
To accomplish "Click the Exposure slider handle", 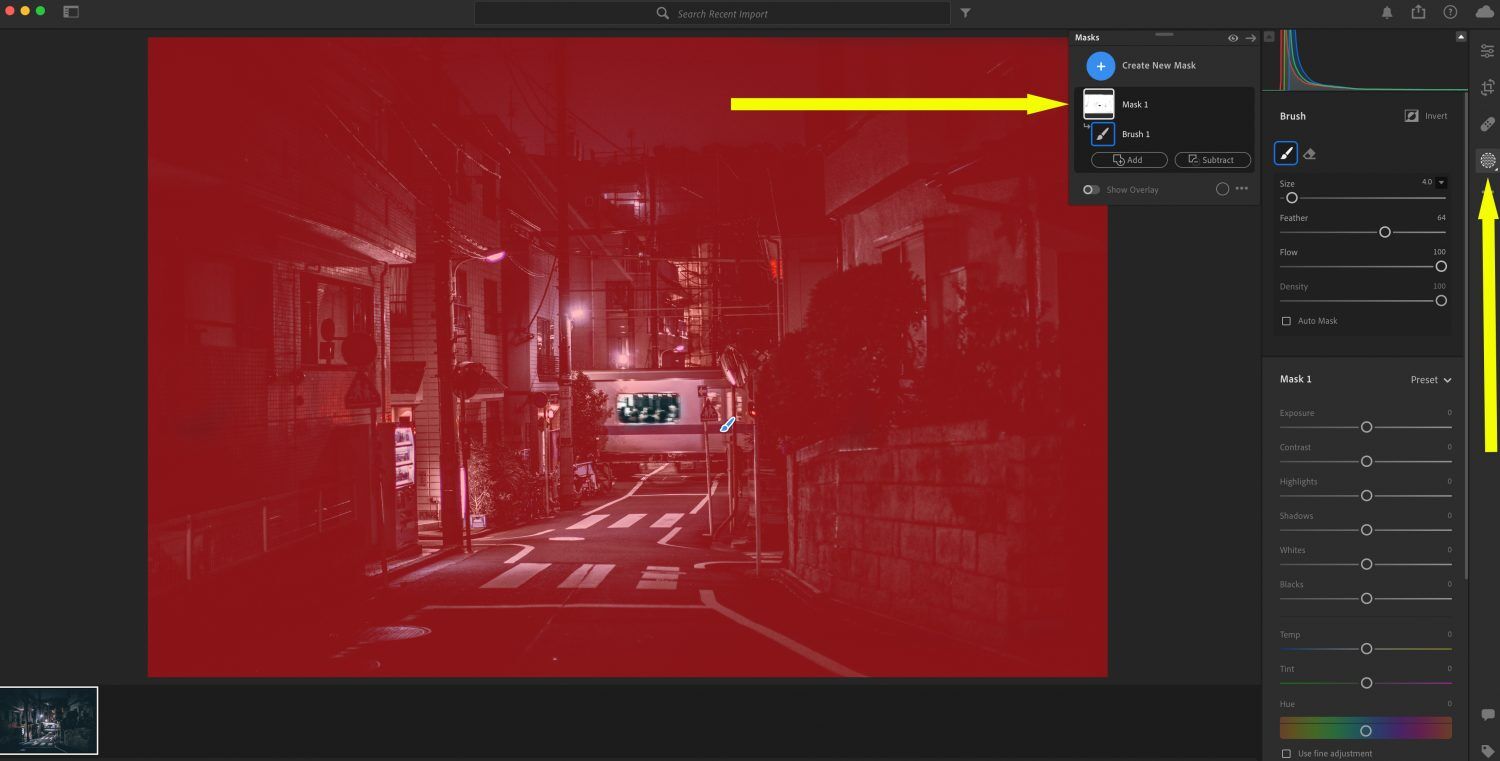I will tap(1366, 427).
